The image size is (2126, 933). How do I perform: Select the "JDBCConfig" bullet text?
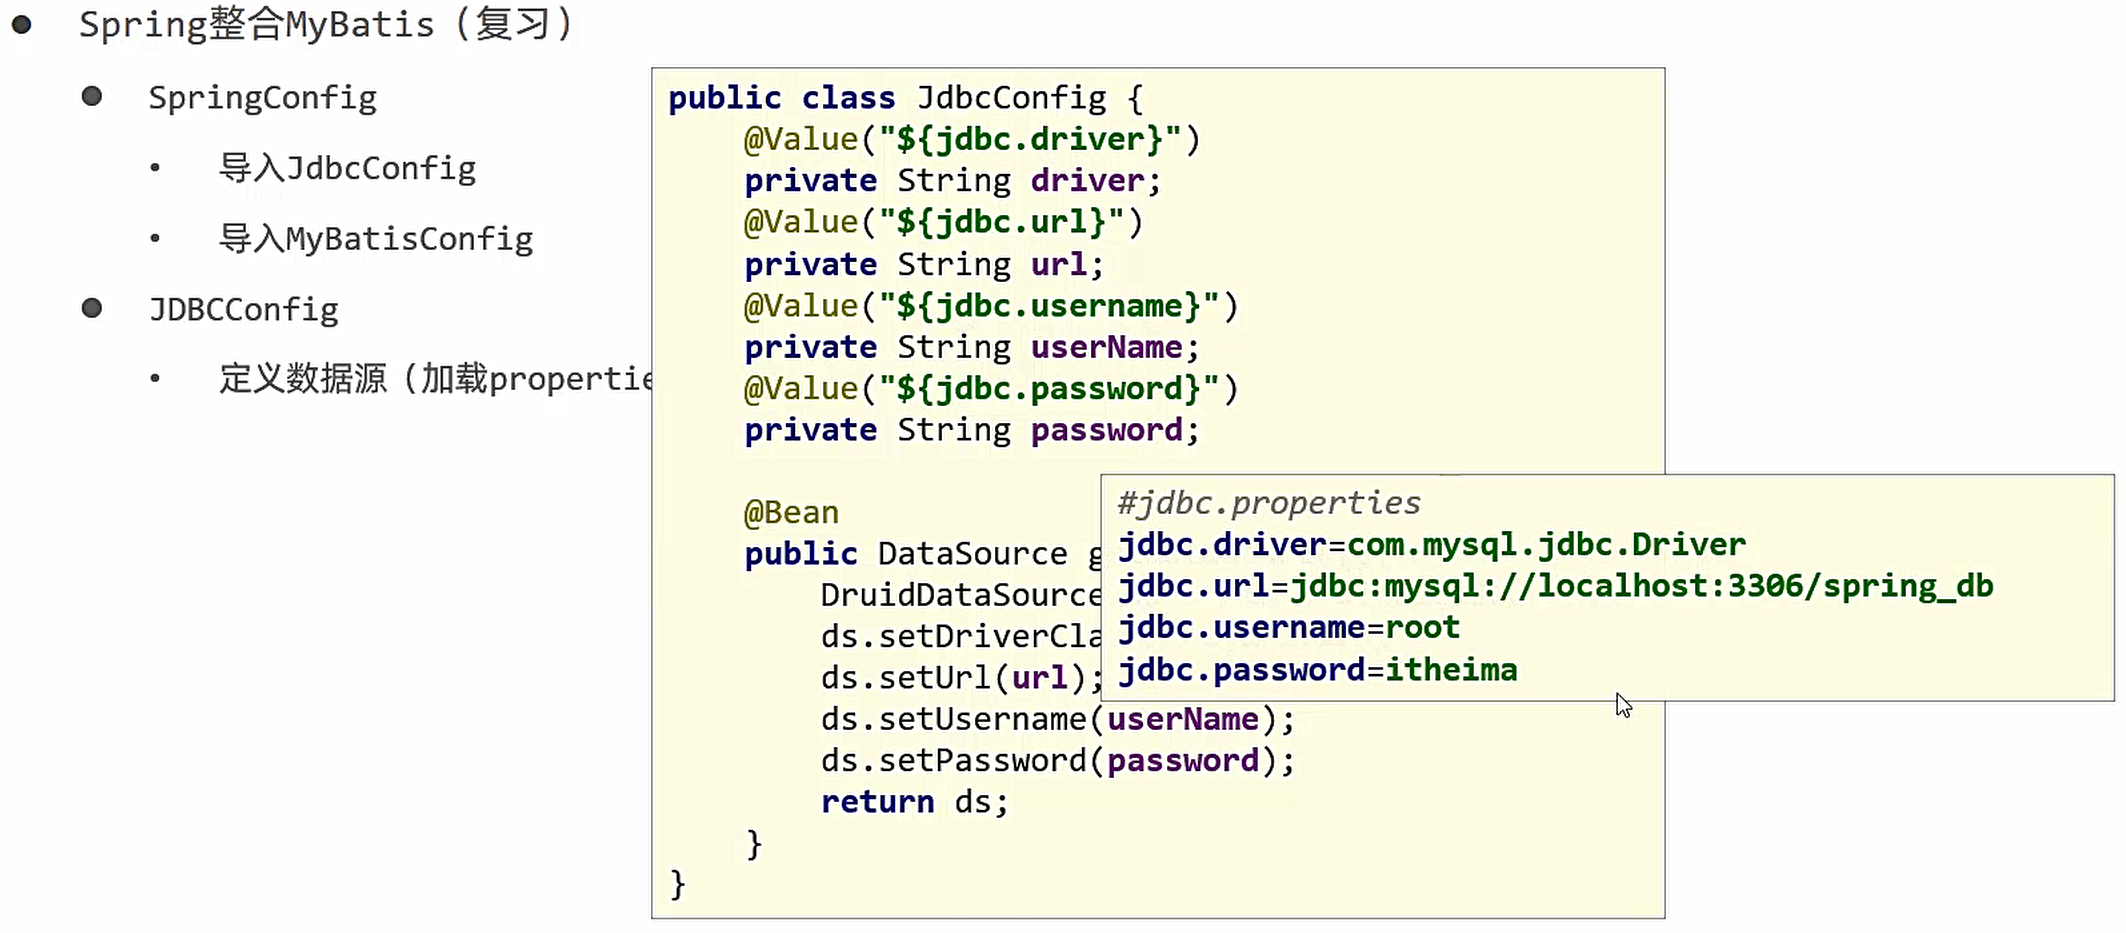pyautogui.click(x=243, y=310)
